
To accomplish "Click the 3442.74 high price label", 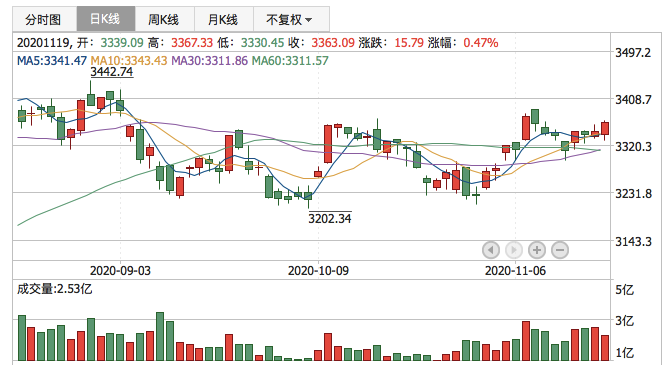I will pos(112,72).
